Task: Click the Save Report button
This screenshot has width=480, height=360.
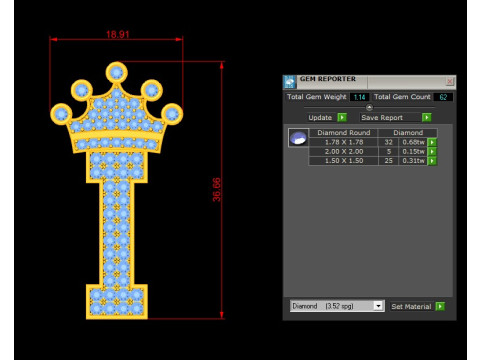Action: (x=390, y=118)
